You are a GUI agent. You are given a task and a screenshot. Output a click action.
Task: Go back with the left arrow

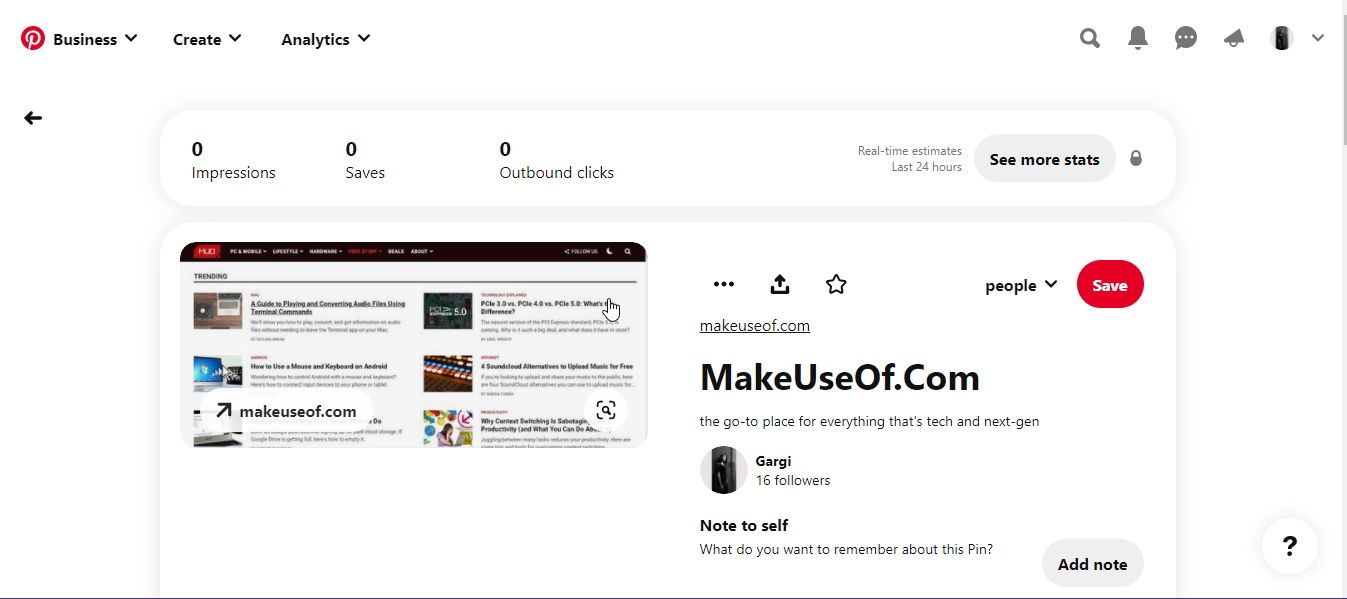click(x=33, y=118)
